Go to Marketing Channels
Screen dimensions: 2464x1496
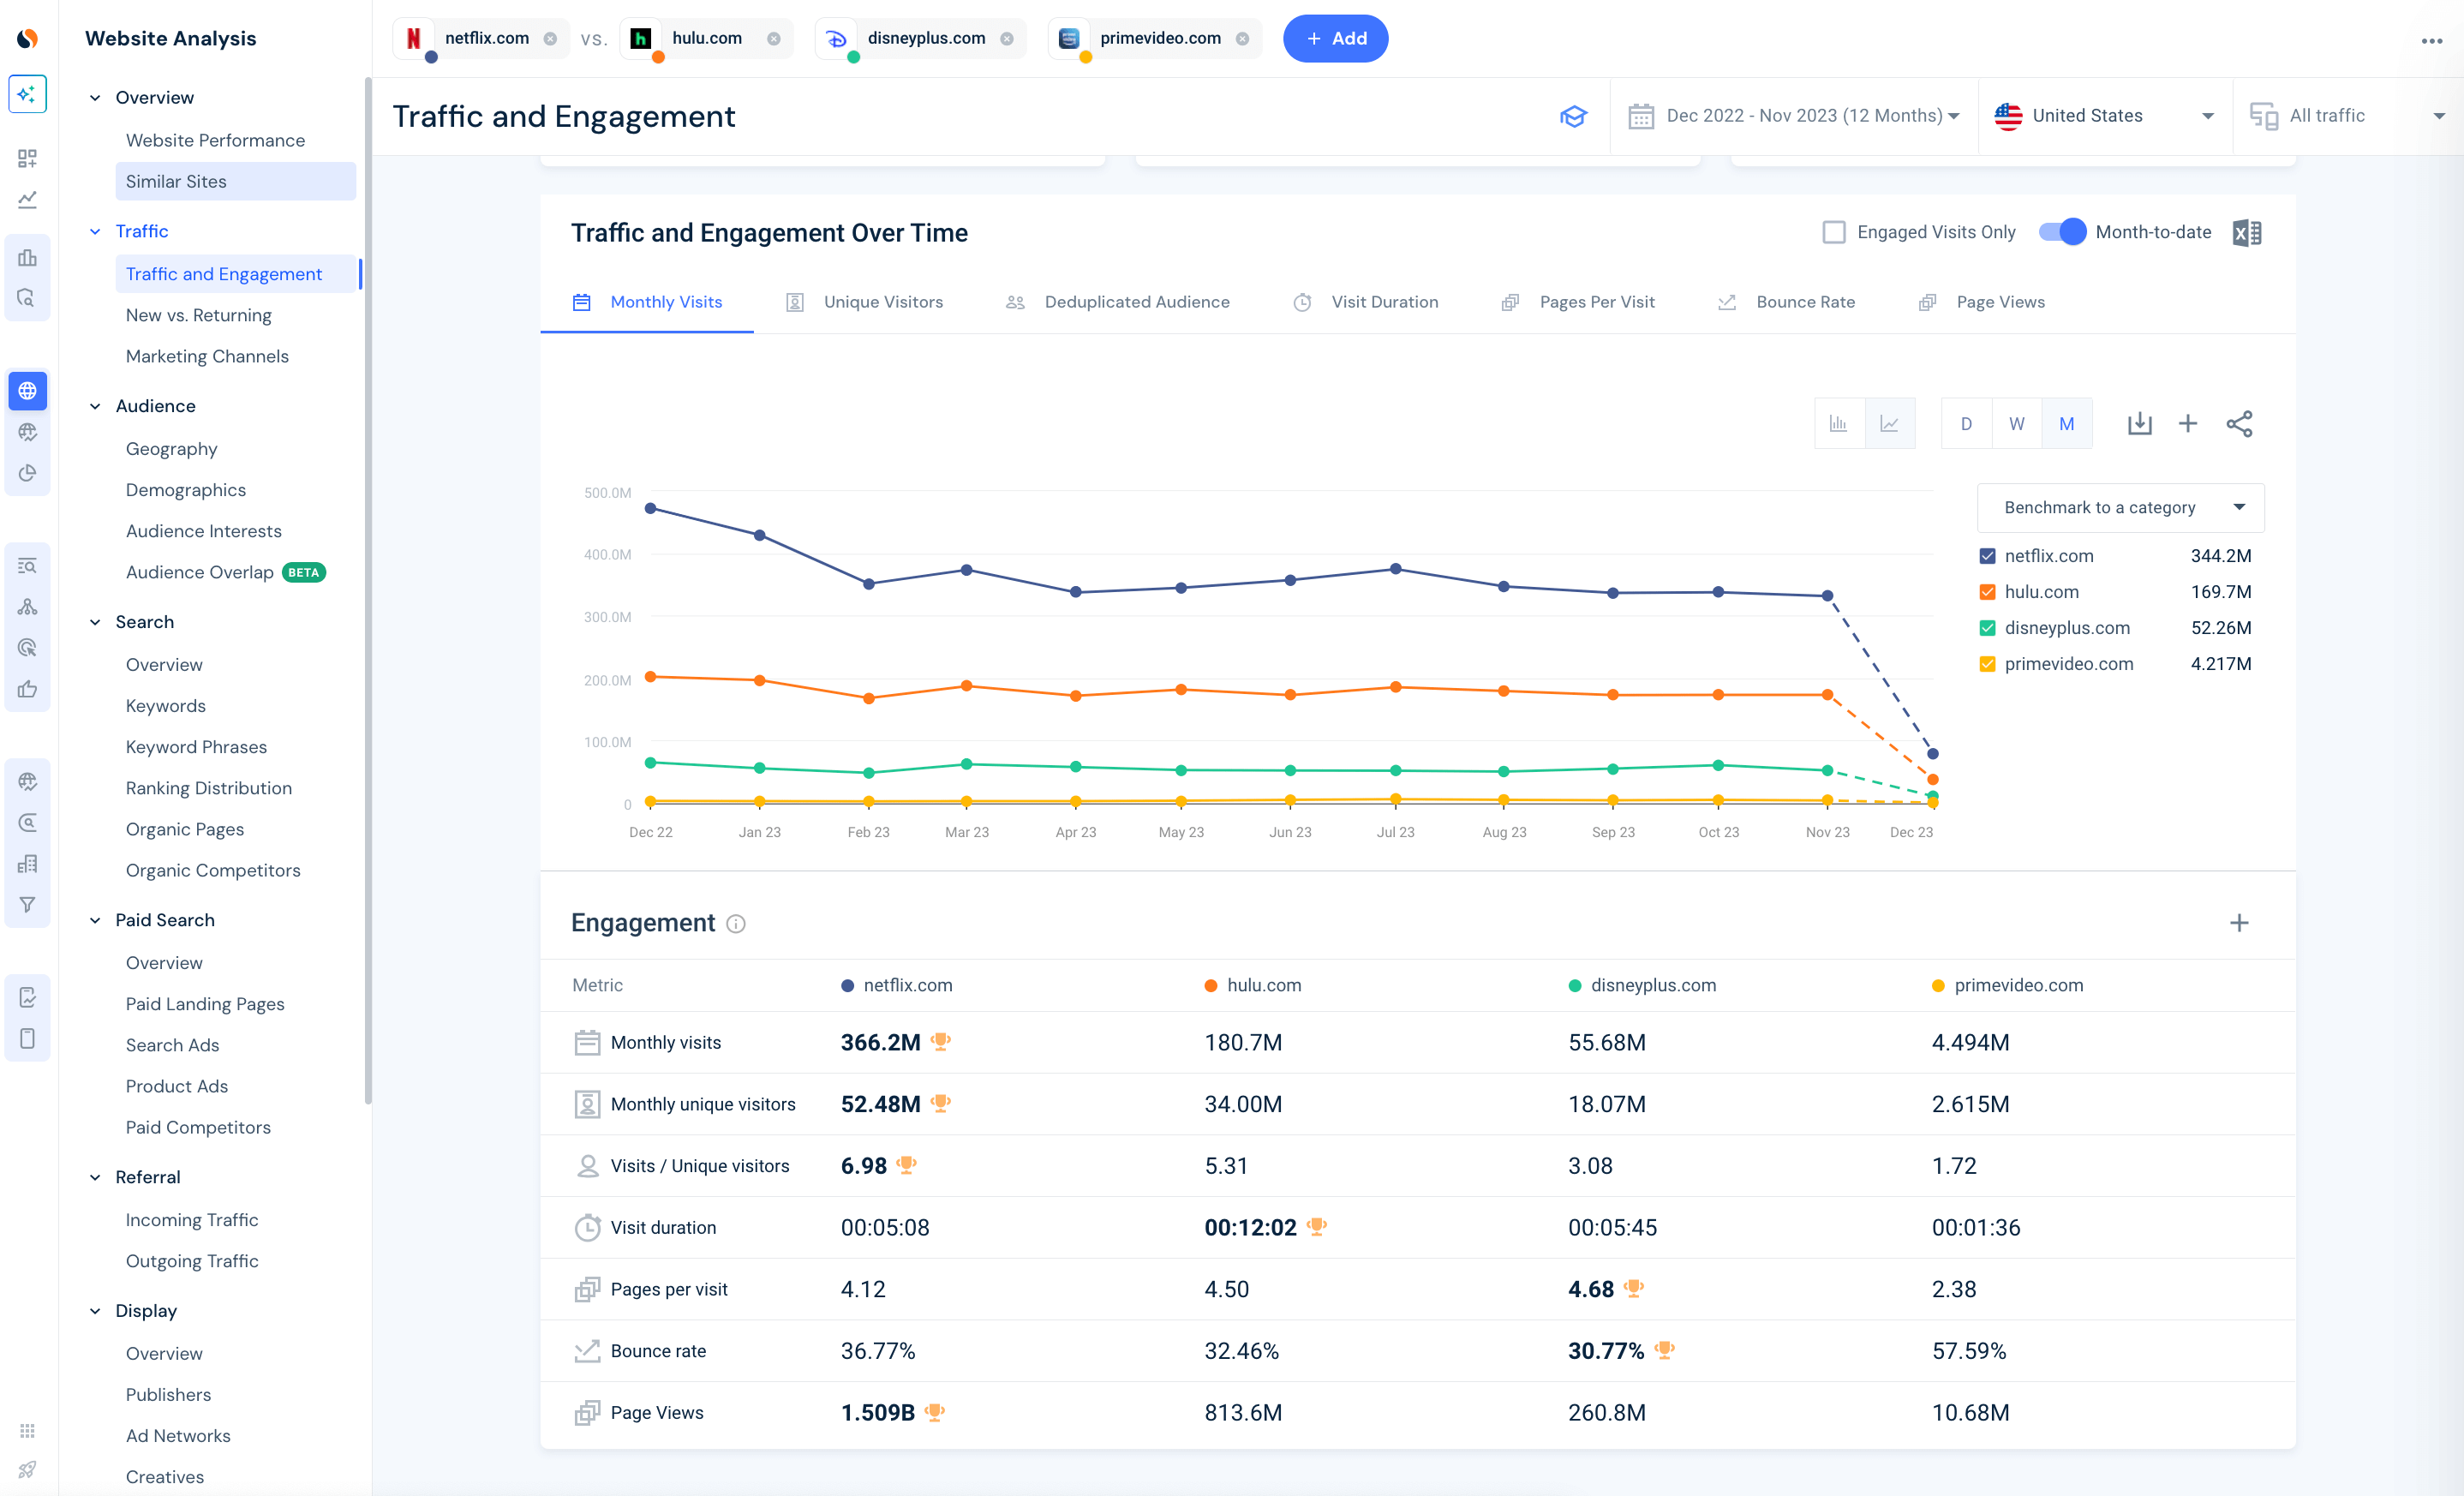click(x=207, y=356)
